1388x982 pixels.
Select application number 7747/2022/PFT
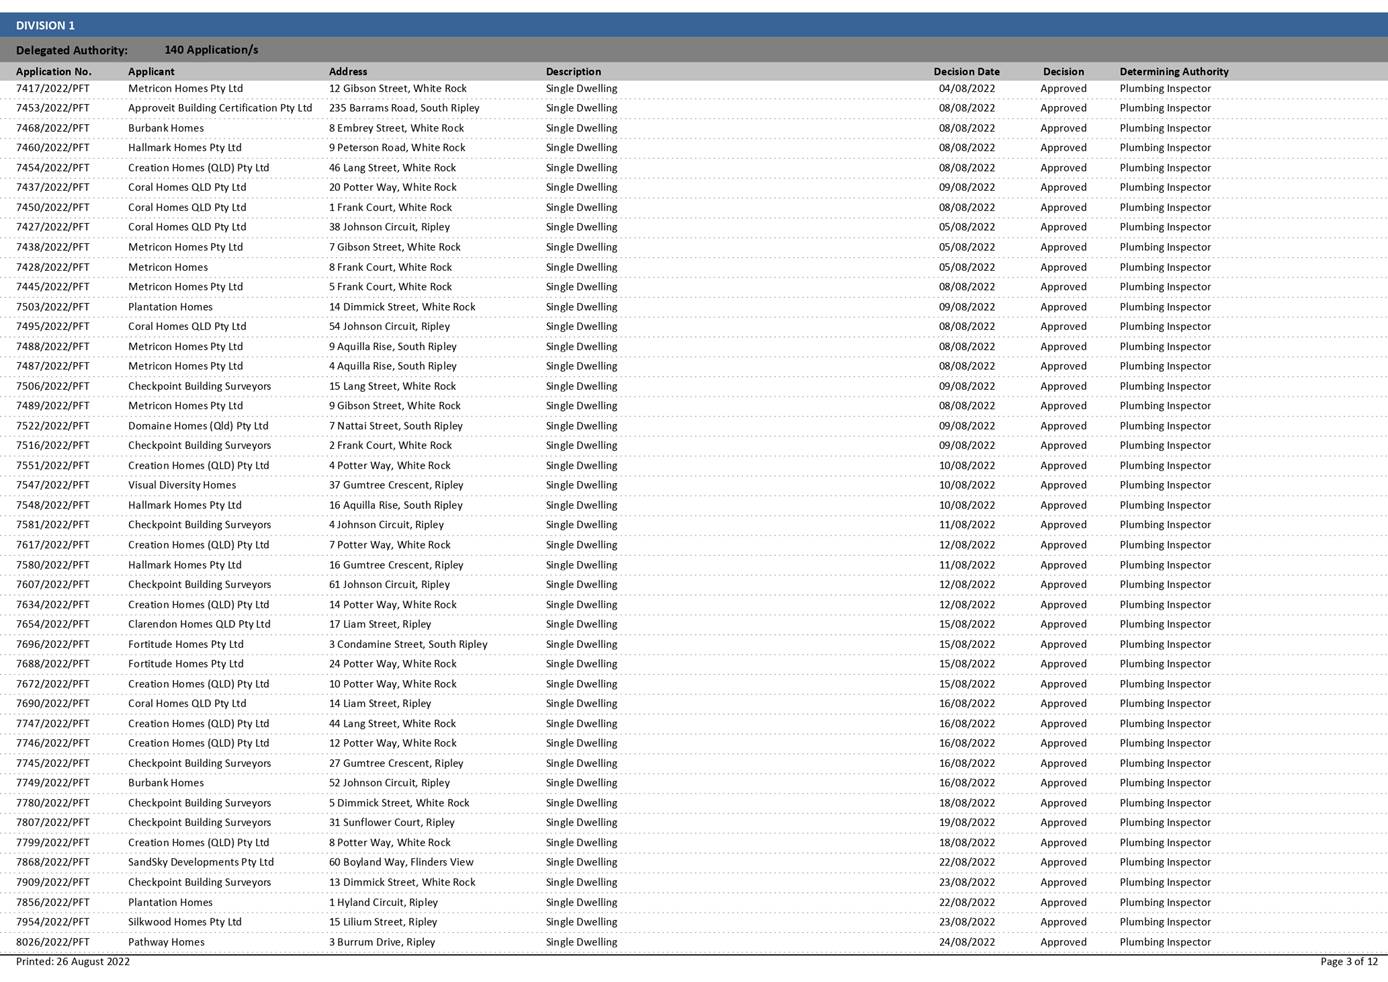(x=53, y=724)
